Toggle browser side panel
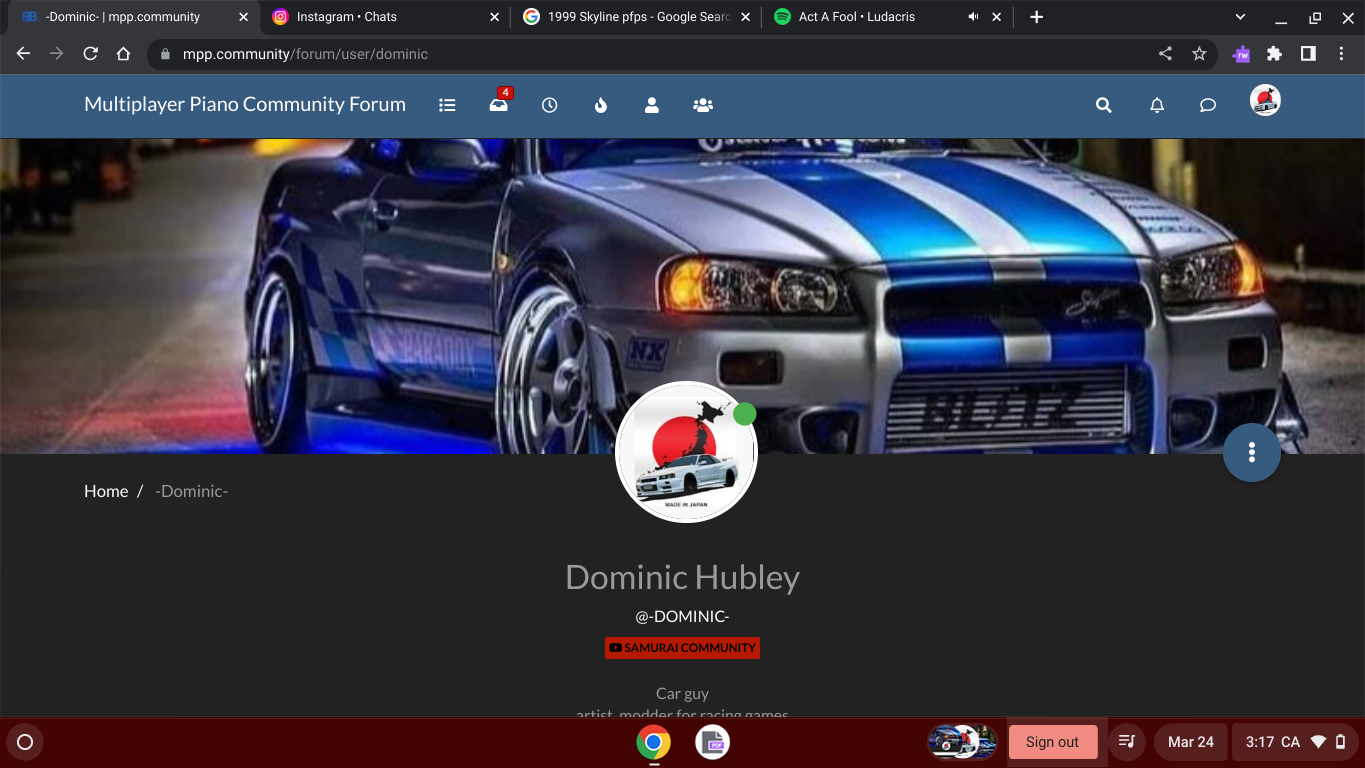 (x=1308, y=54)
